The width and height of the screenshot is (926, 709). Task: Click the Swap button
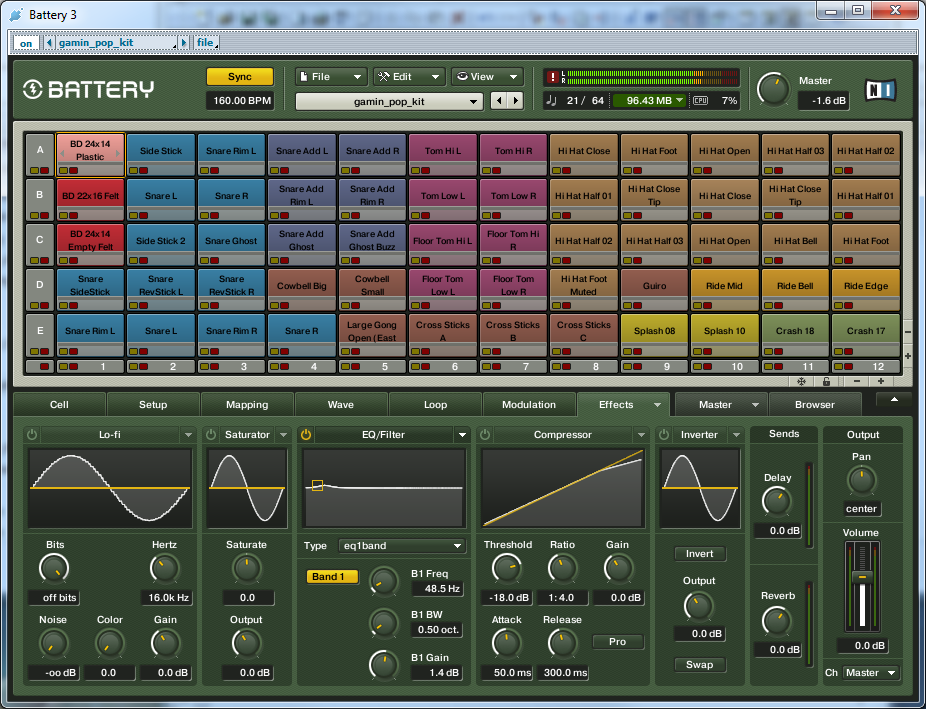click(700, 664)
